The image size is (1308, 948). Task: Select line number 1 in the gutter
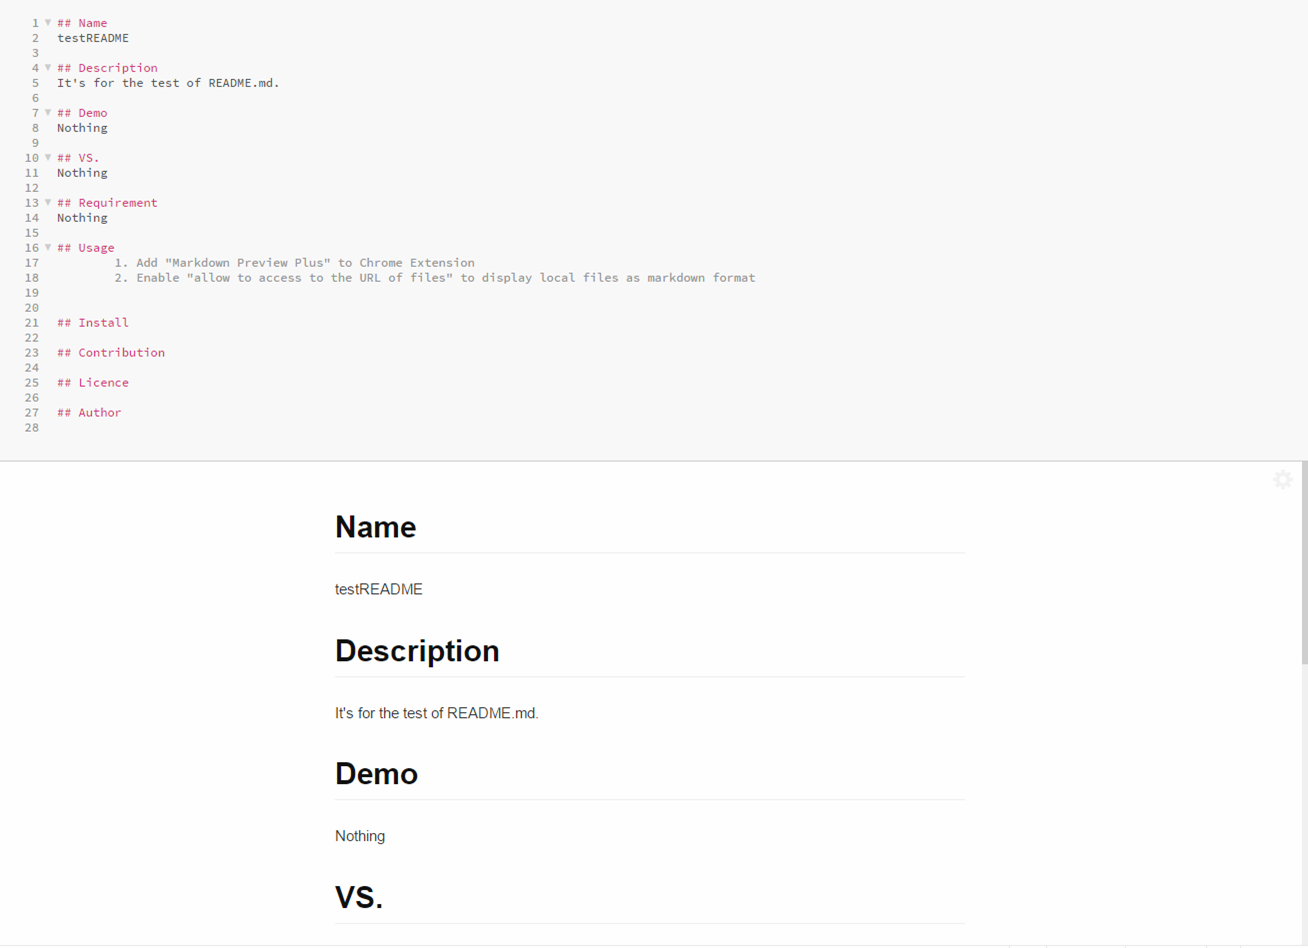(x=35, y=22)
